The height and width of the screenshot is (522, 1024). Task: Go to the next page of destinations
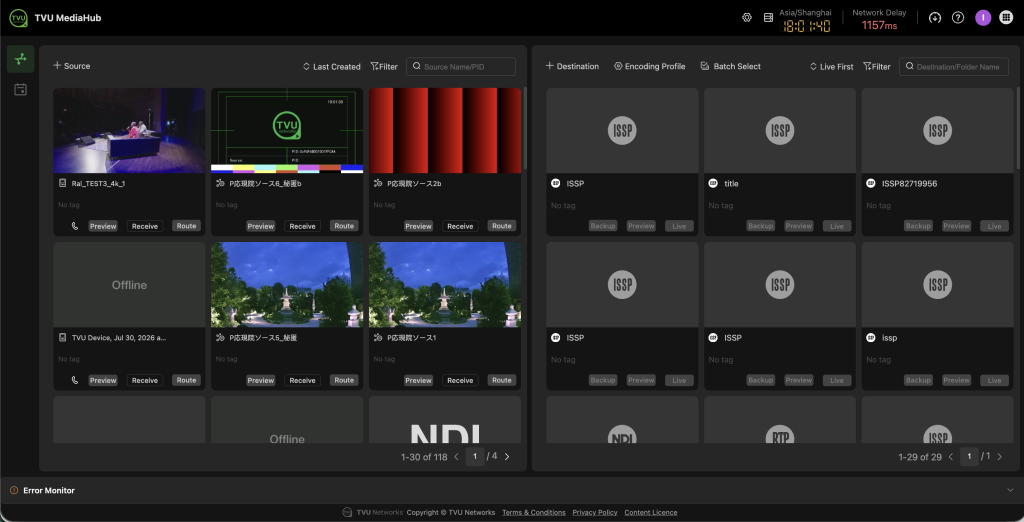pos(1000,457)
